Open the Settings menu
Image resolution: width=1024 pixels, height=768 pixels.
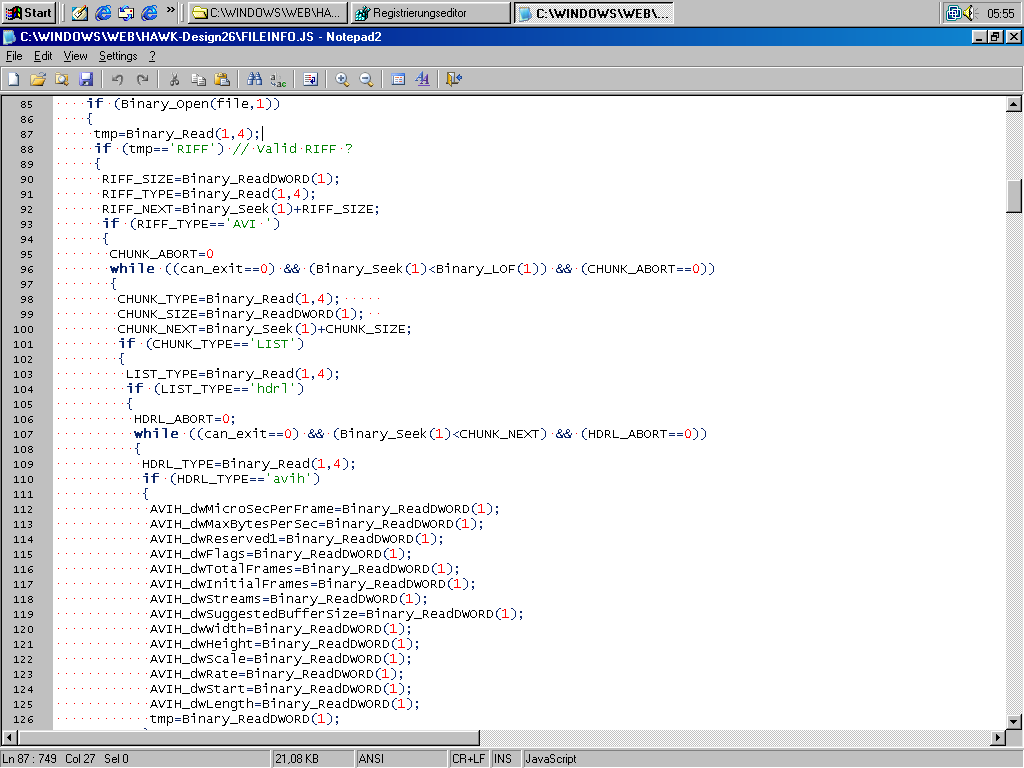click(118, 56)
